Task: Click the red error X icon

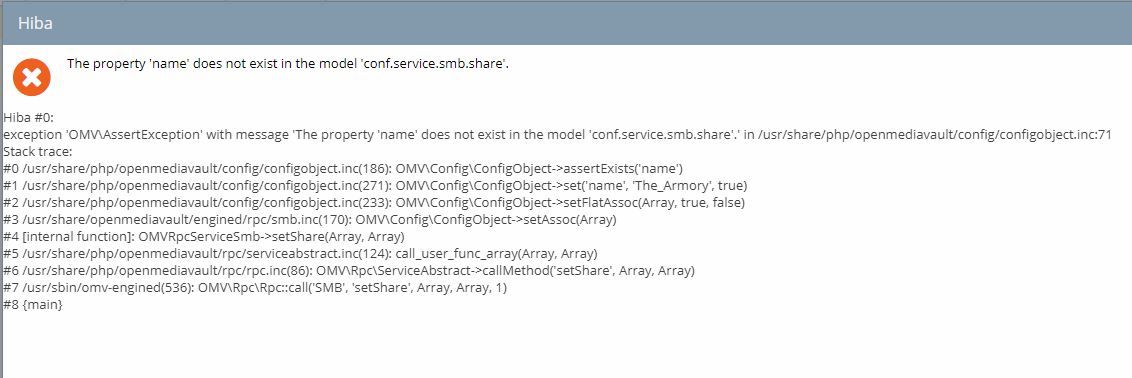Action: point(31,76)
